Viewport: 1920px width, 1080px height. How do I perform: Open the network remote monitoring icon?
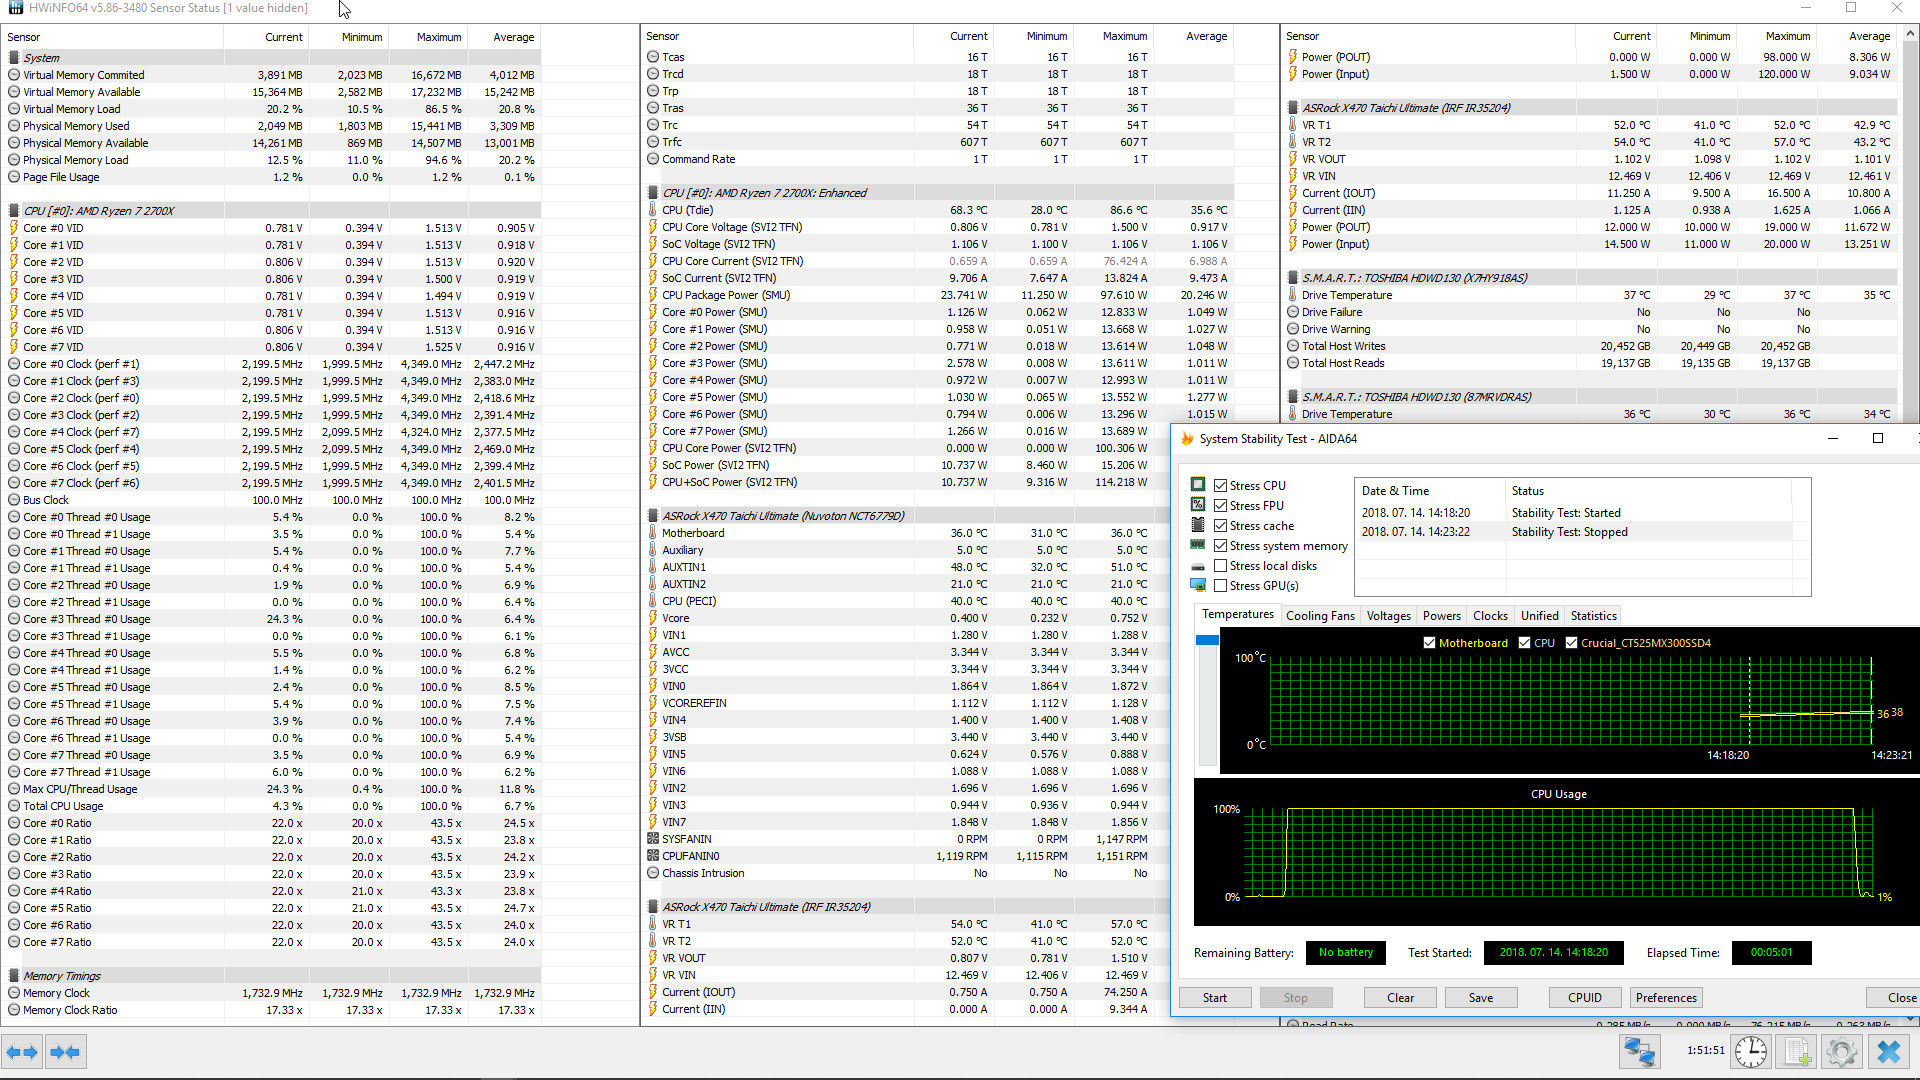click(x=1640, y=1052)
